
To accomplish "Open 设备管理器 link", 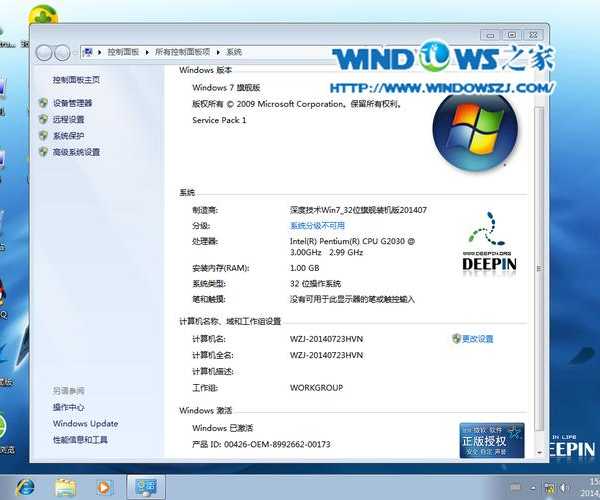I will 72,103.
